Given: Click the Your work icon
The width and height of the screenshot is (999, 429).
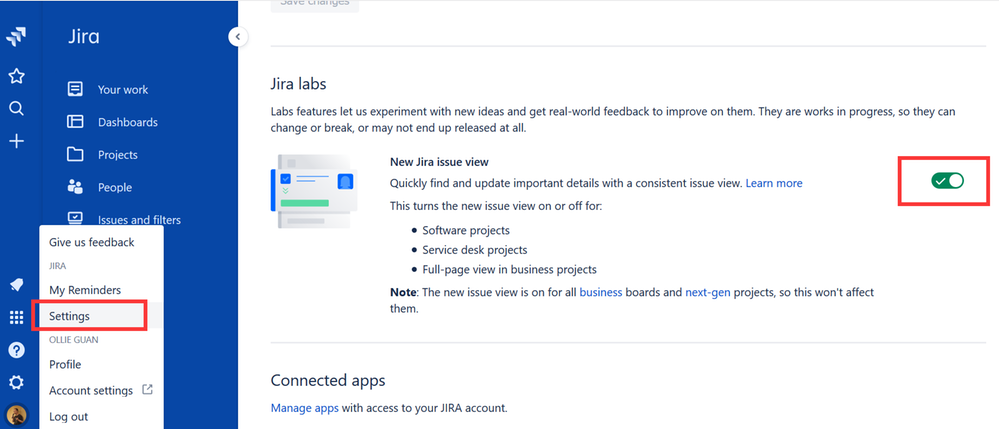Looking at the screenshot, I should pos(75,89).
